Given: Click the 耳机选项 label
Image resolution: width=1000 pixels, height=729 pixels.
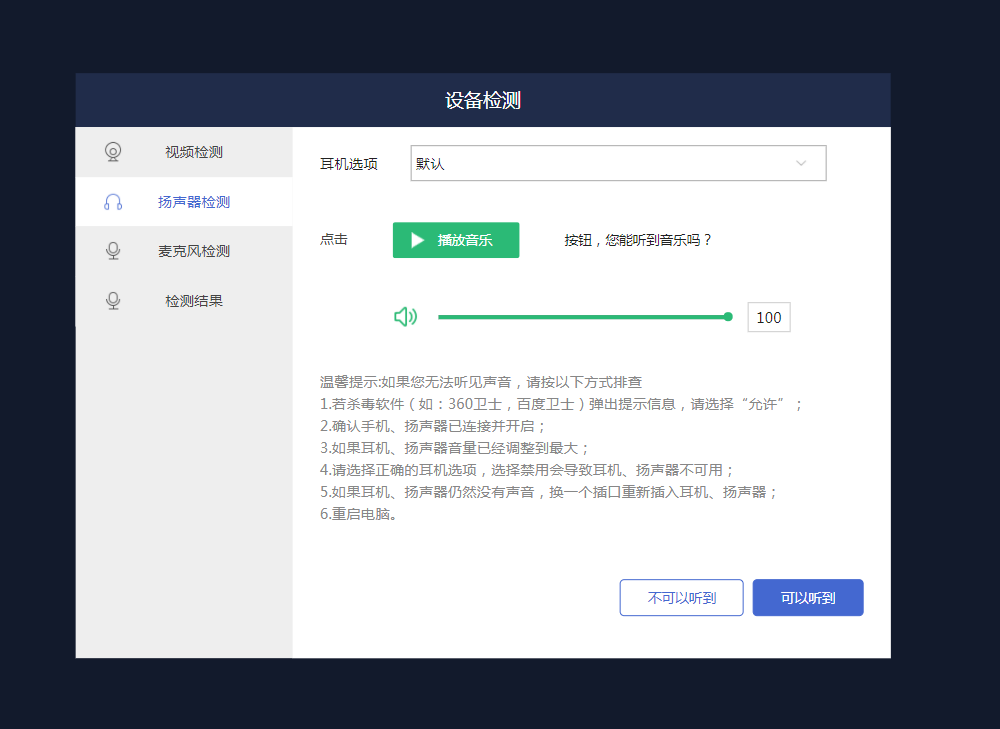Looking at the screenshot, I should (349, 164).
